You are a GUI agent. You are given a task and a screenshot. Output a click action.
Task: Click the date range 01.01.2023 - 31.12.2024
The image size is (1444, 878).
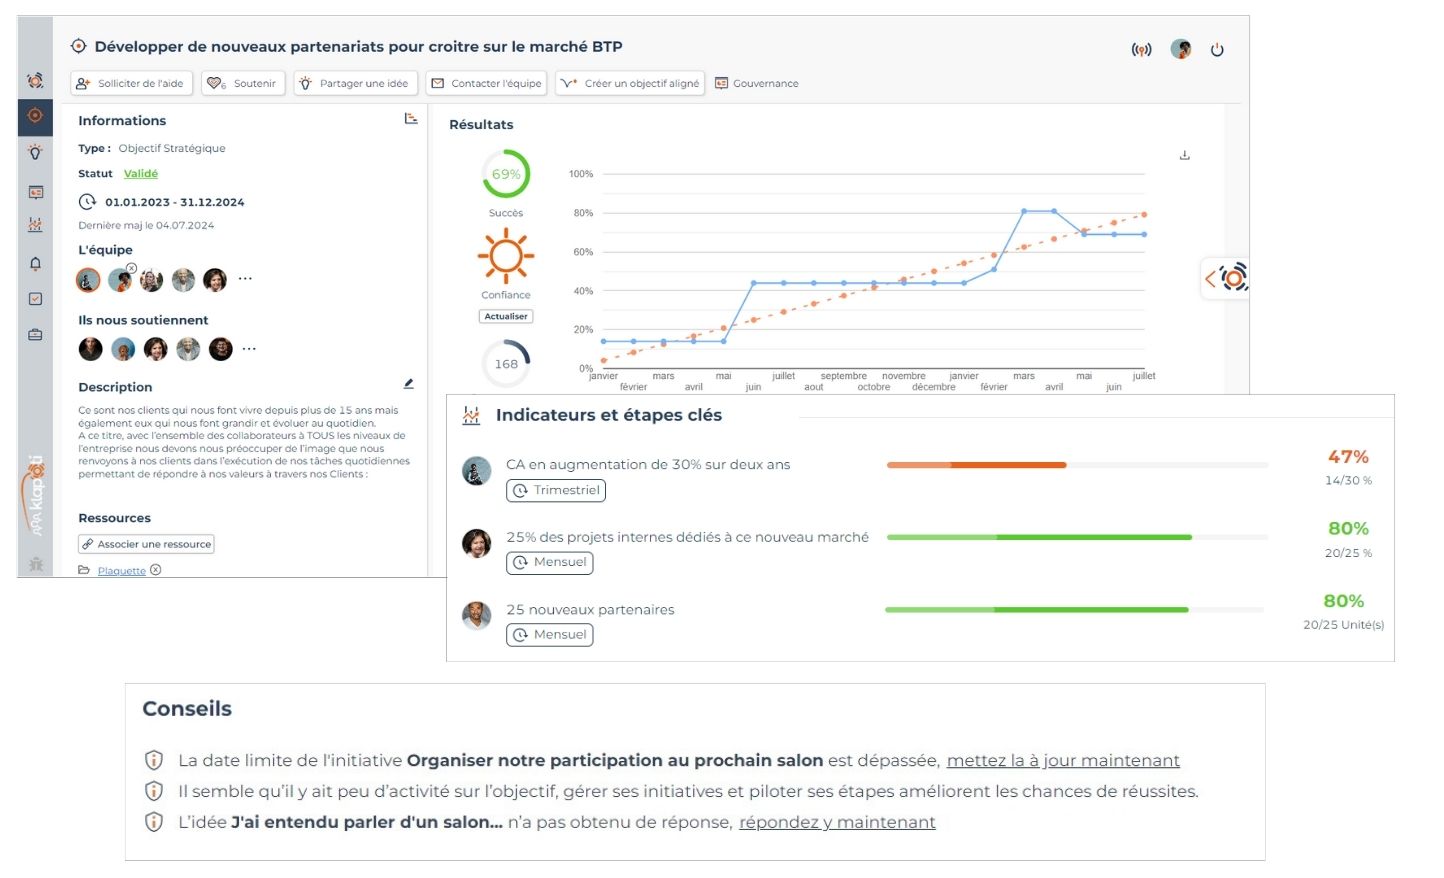pyautogui.click(x=175, y=202)
